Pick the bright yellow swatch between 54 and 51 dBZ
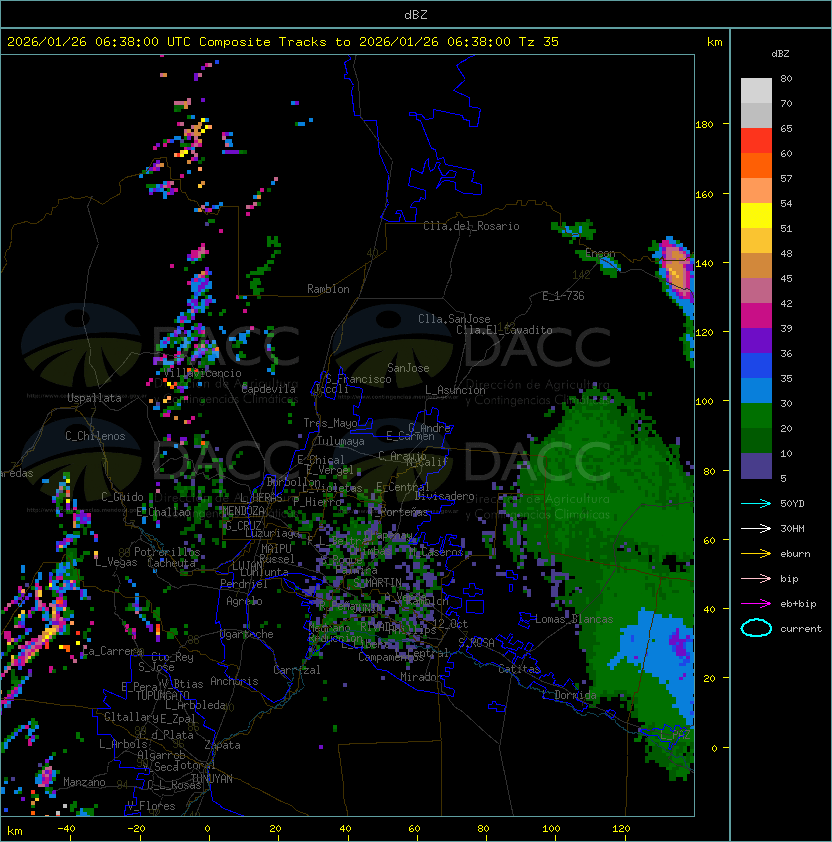 (756, 216)
